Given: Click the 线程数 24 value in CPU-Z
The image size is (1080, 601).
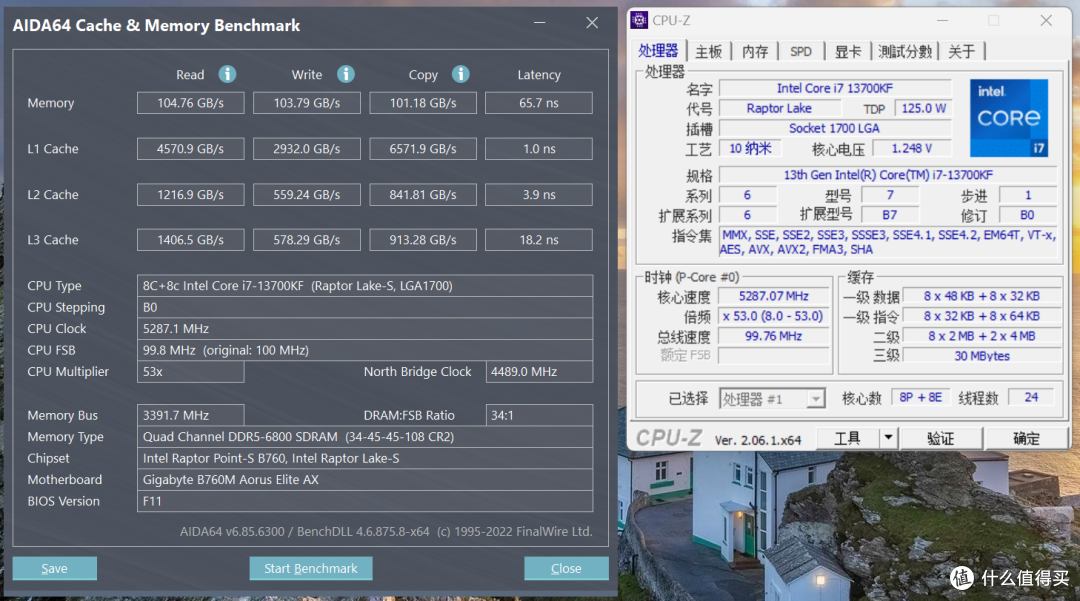Looking at the screenshot, I should 1031,397.
